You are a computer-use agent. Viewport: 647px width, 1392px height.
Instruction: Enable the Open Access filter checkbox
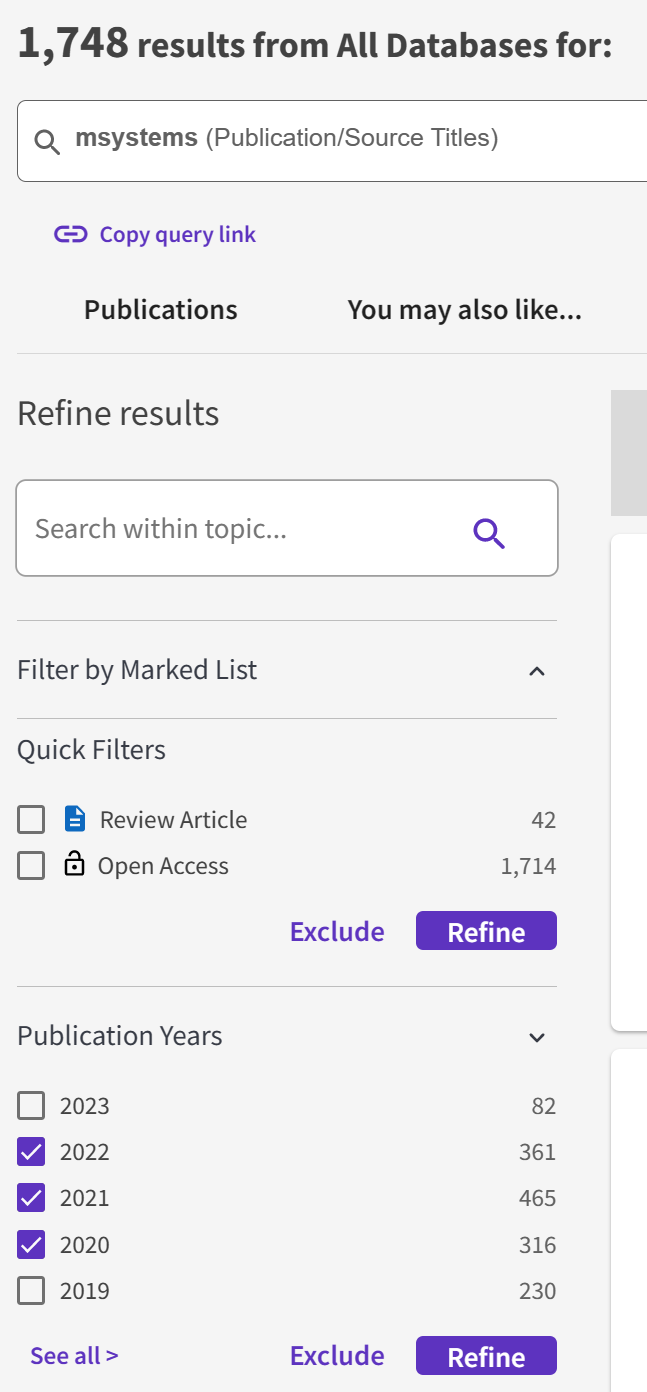[31, 866]
